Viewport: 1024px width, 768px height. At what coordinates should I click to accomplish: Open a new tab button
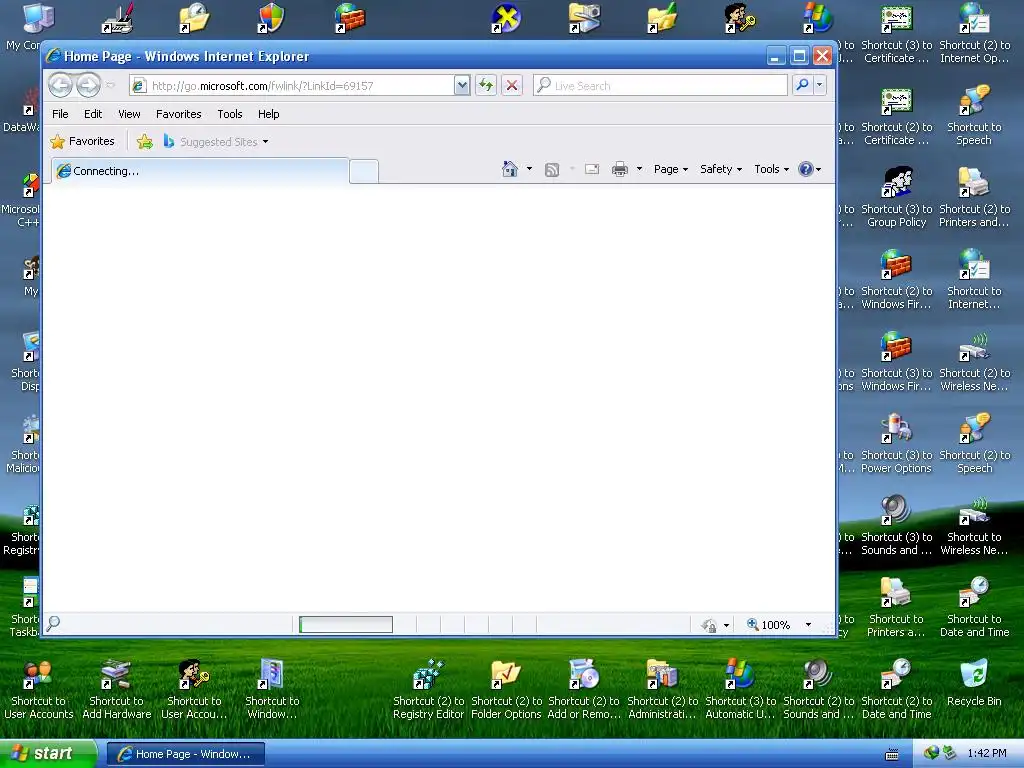(364, 172)
